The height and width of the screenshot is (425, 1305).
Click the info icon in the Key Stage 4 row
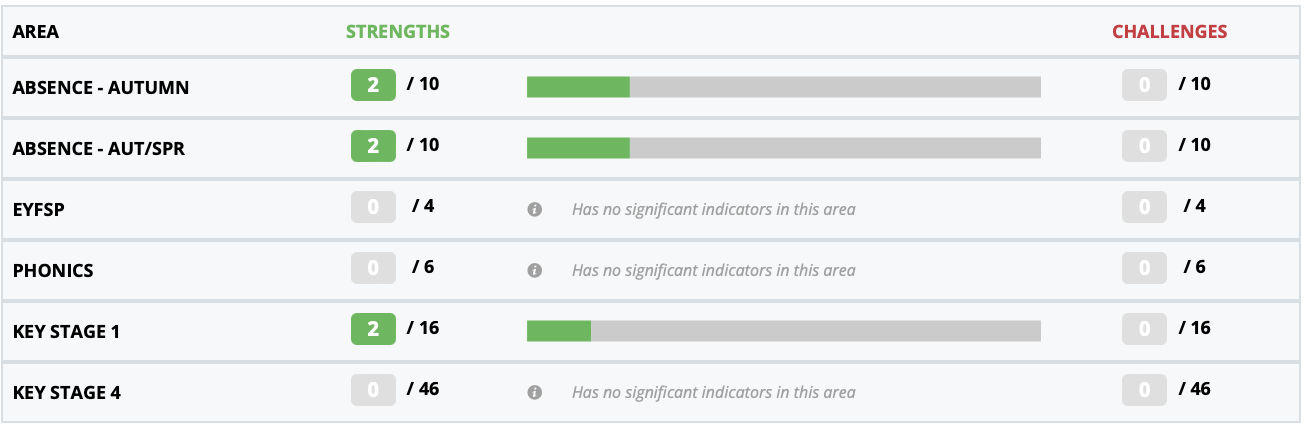(x=535, y=393)
